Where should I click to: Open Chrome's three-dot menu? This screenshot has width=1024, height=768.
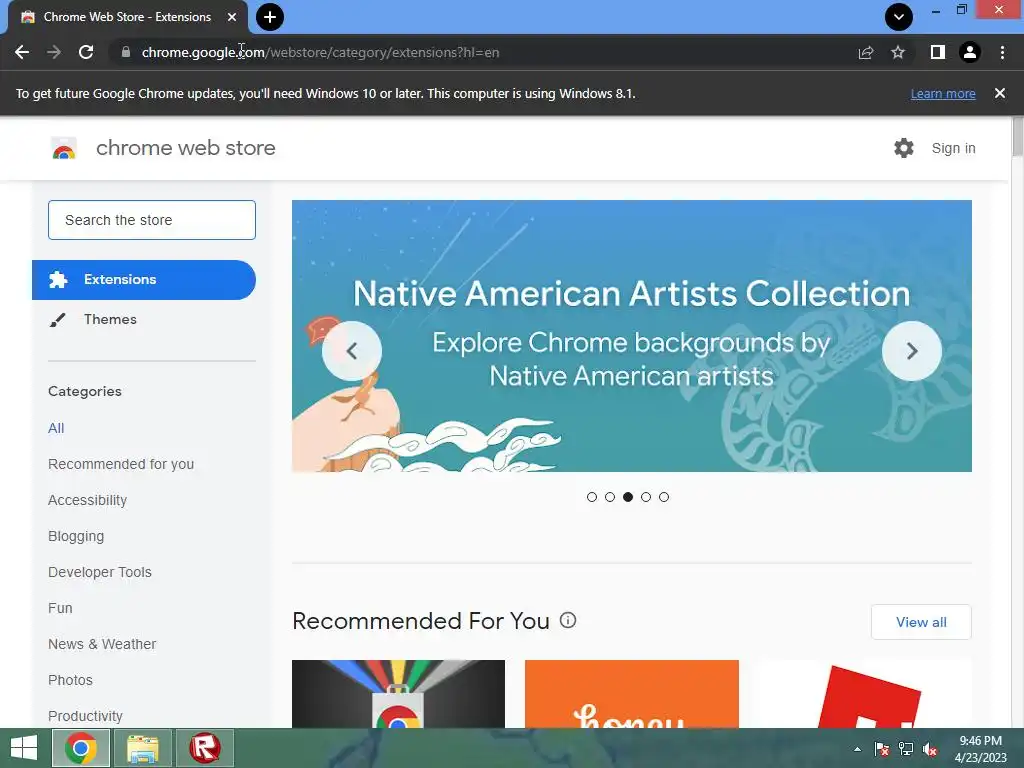pos(1002,52)
